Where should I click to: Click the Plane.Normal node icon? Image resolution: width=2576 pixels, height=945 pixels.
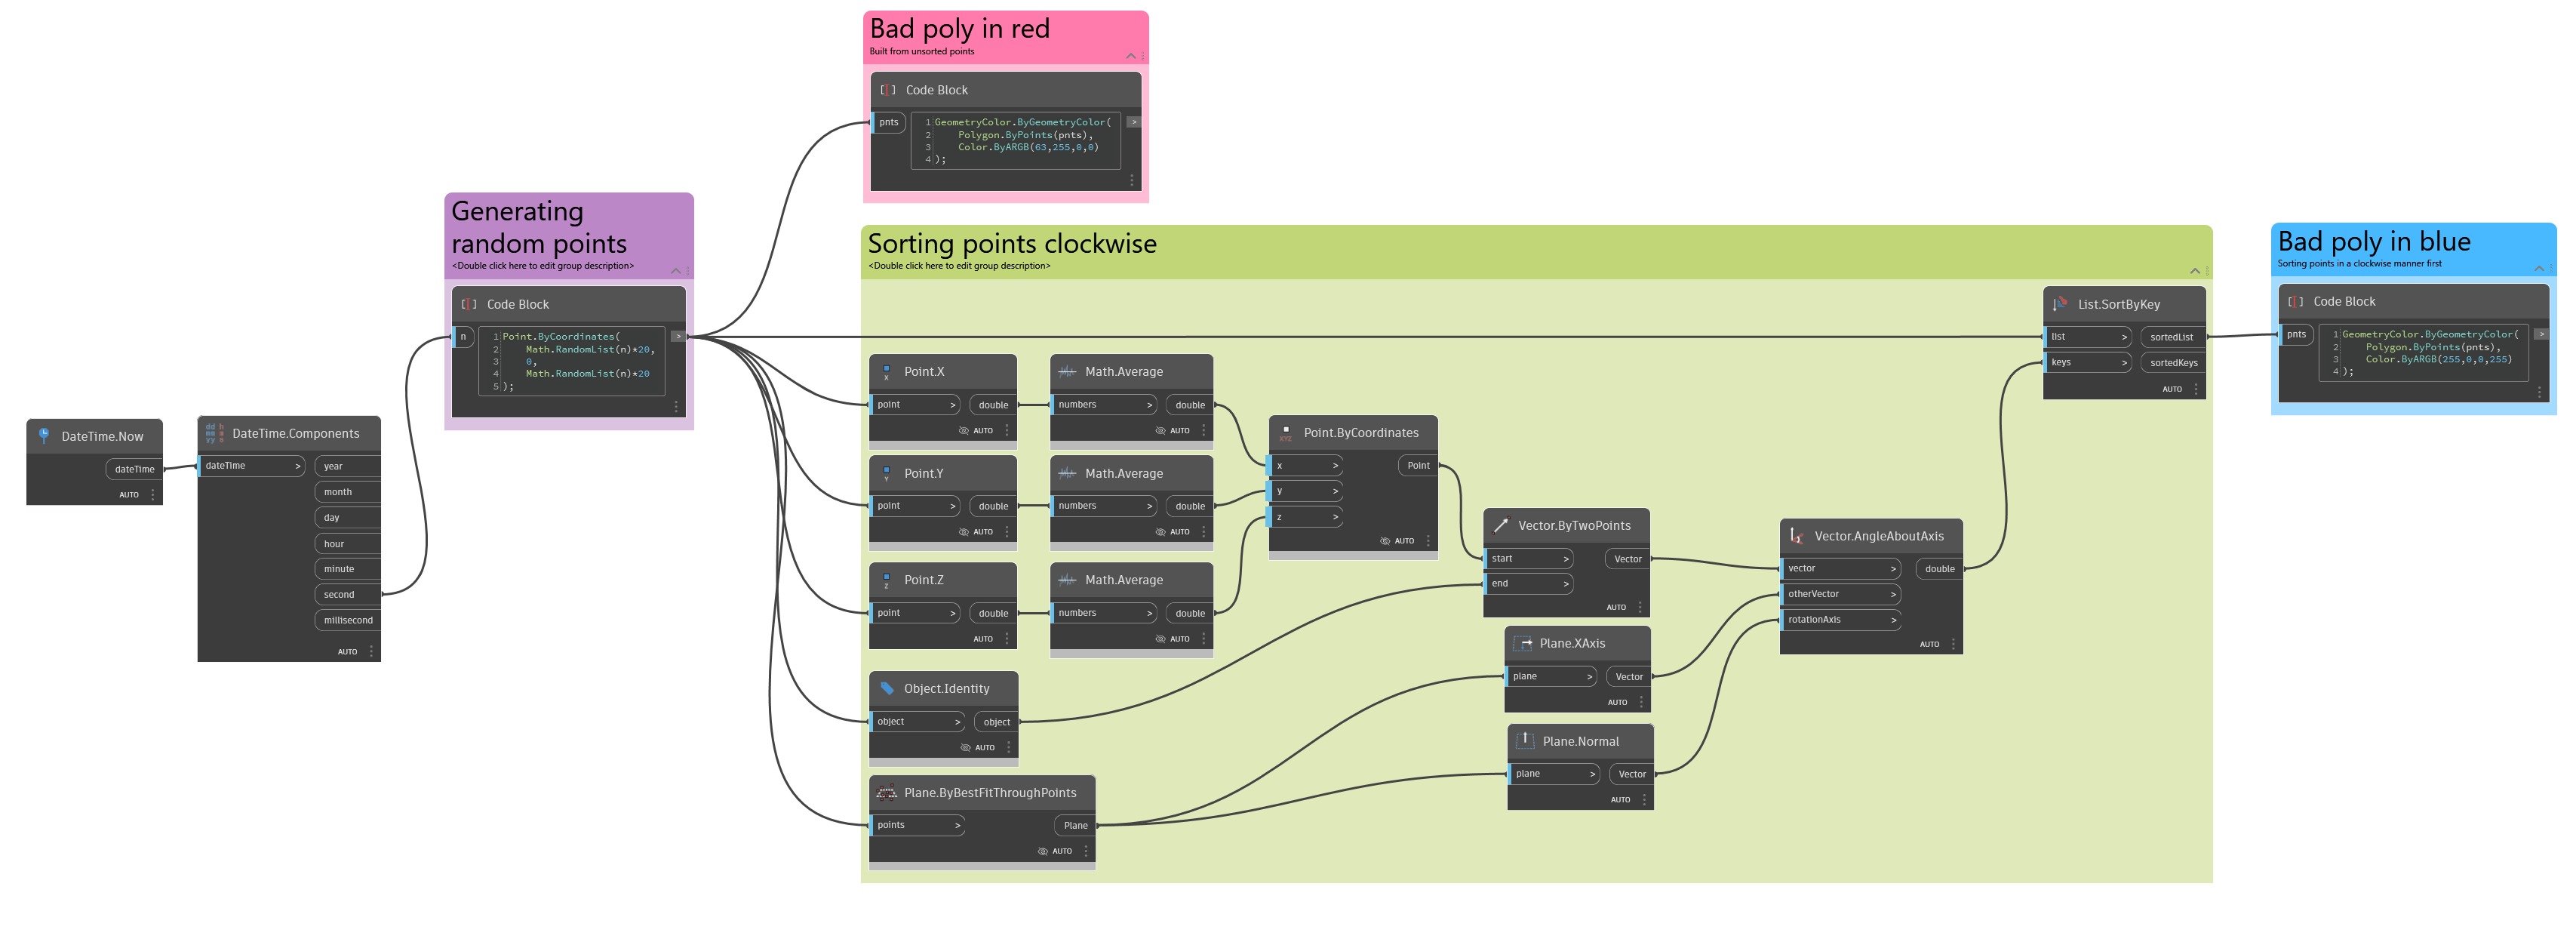click(1524, 741)
